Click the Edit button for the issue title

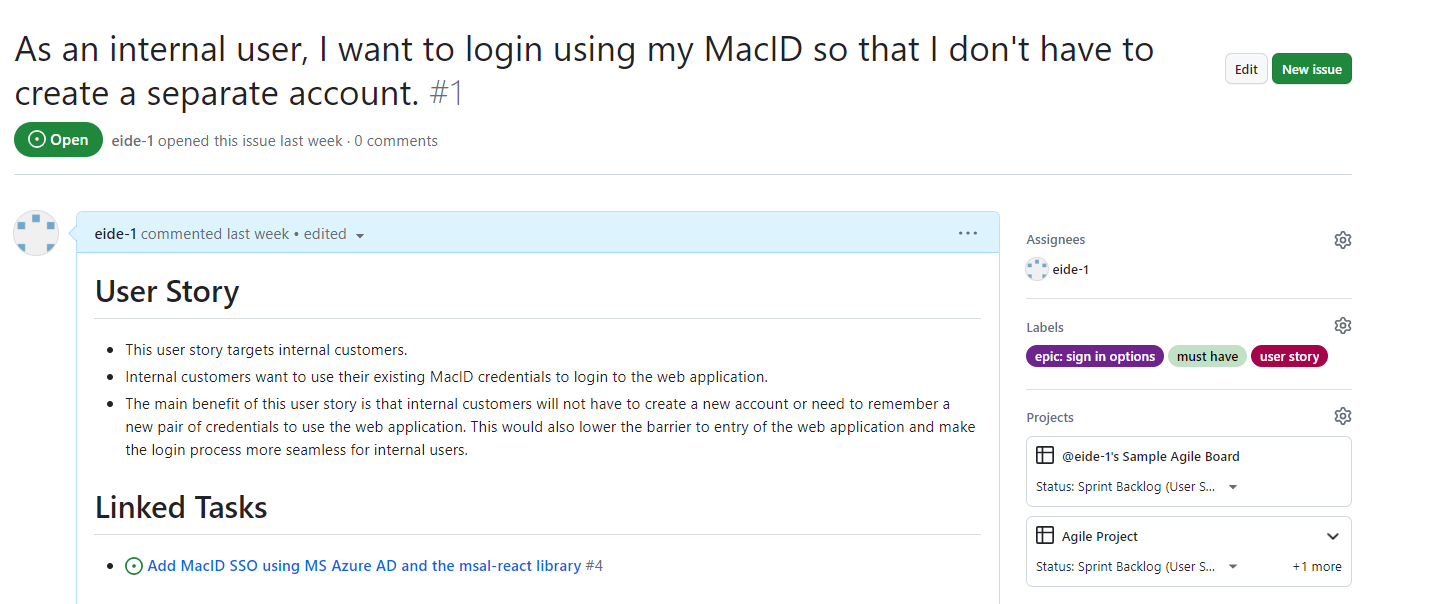1246,69
